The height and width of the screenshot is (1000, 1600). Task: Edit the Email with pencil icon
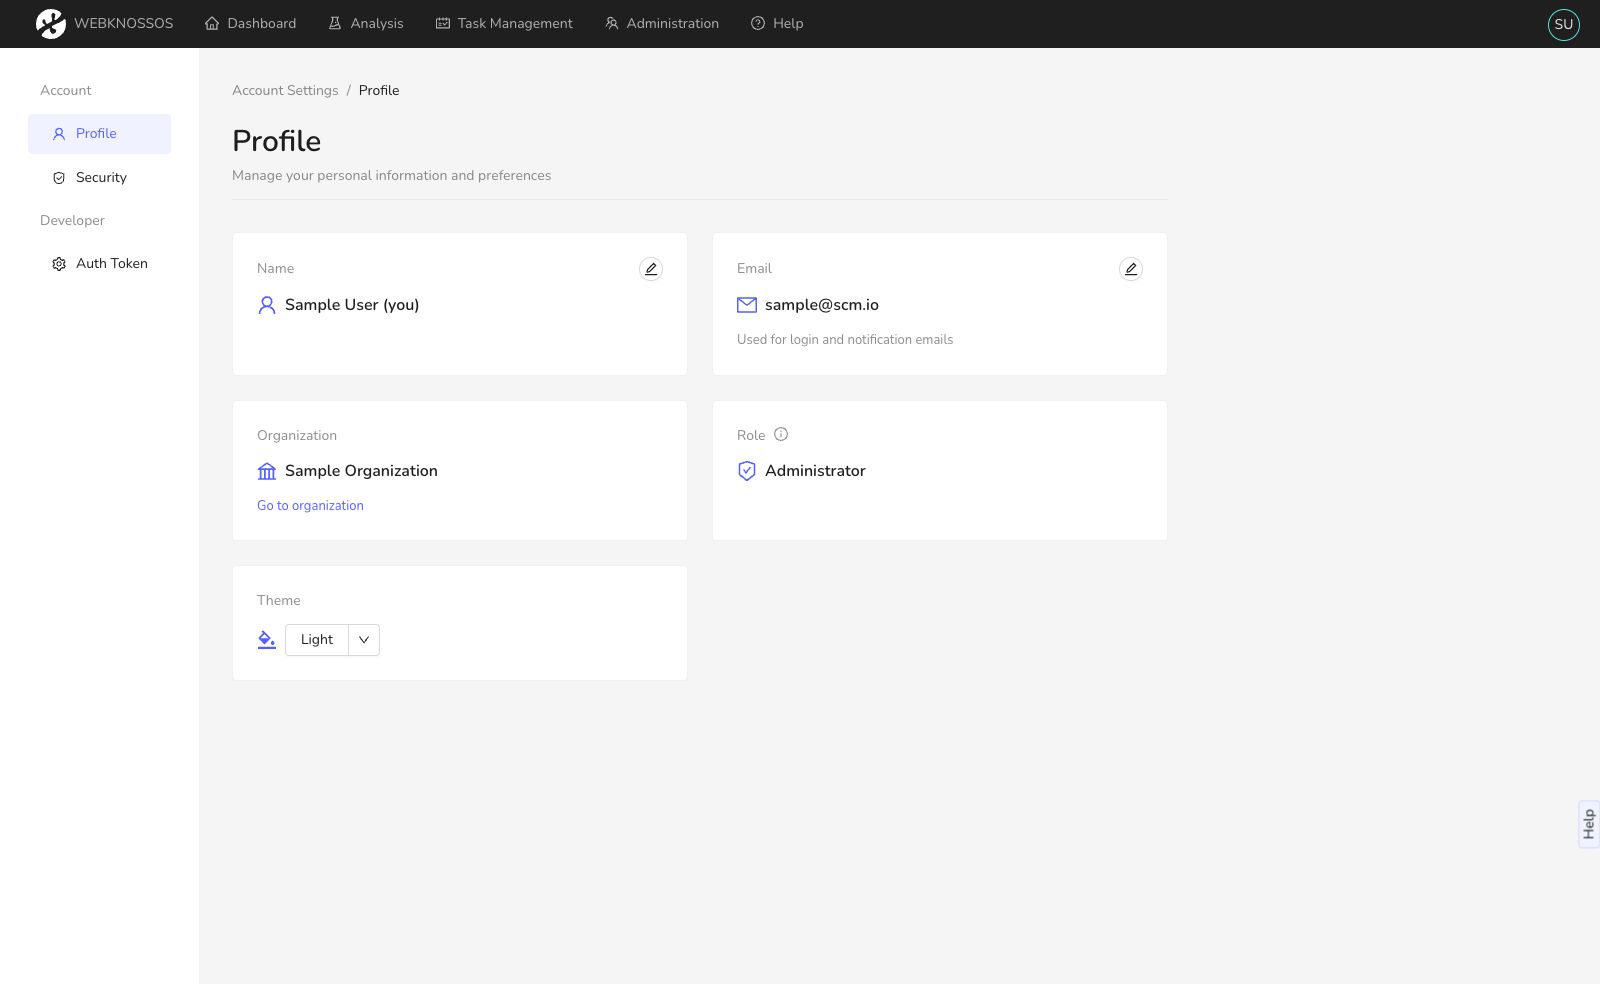1131,269
